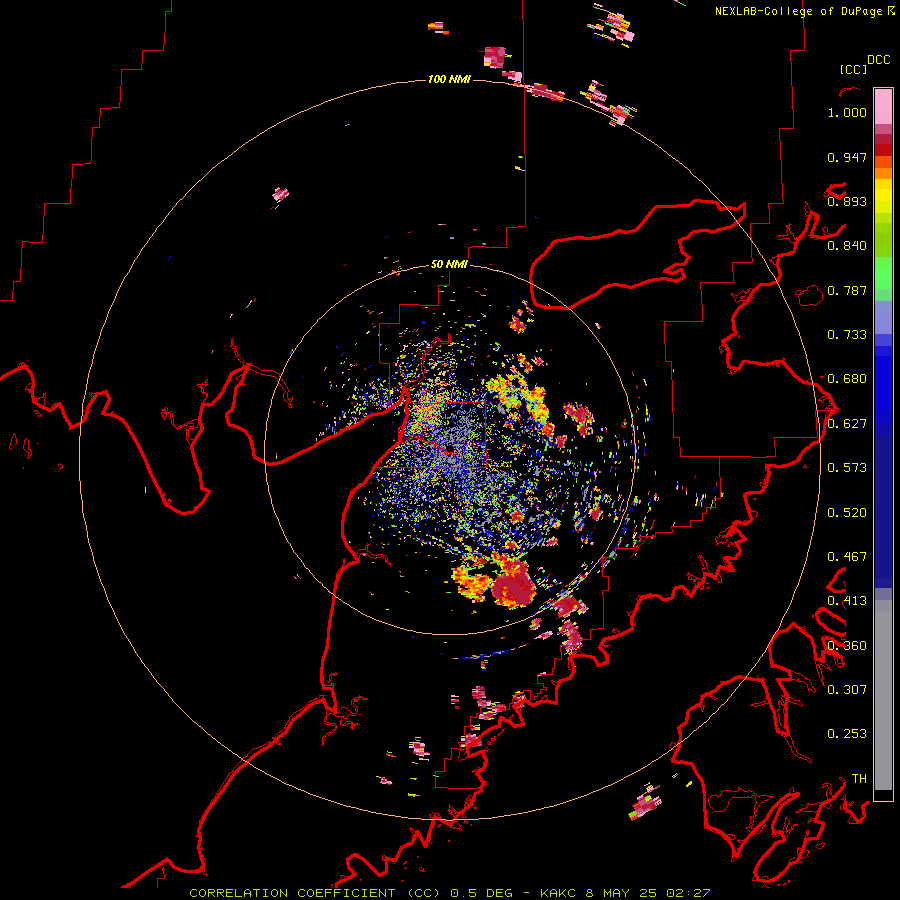Click the 0.307 value on color scale
Screen dimensions: 900x900
[x=847, y=690]
